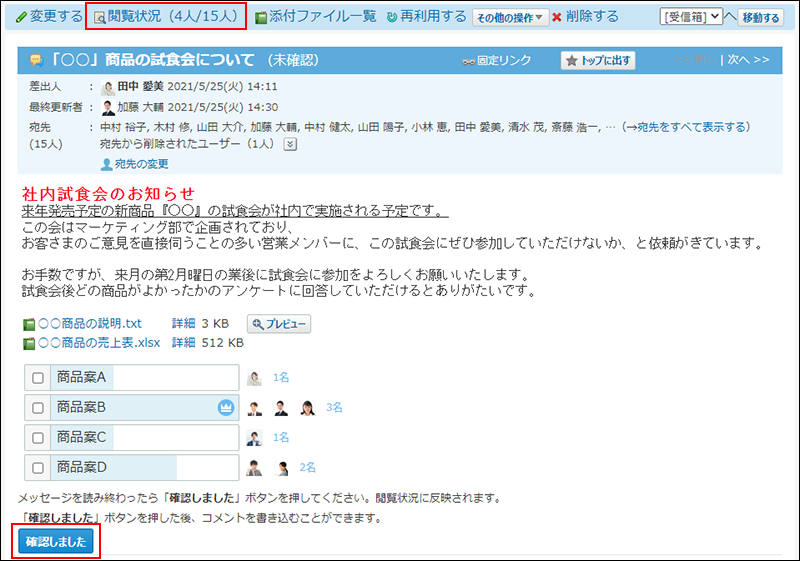
Task: Click file icon beside ○○商品の説明.txt
Action: point(30,324)
